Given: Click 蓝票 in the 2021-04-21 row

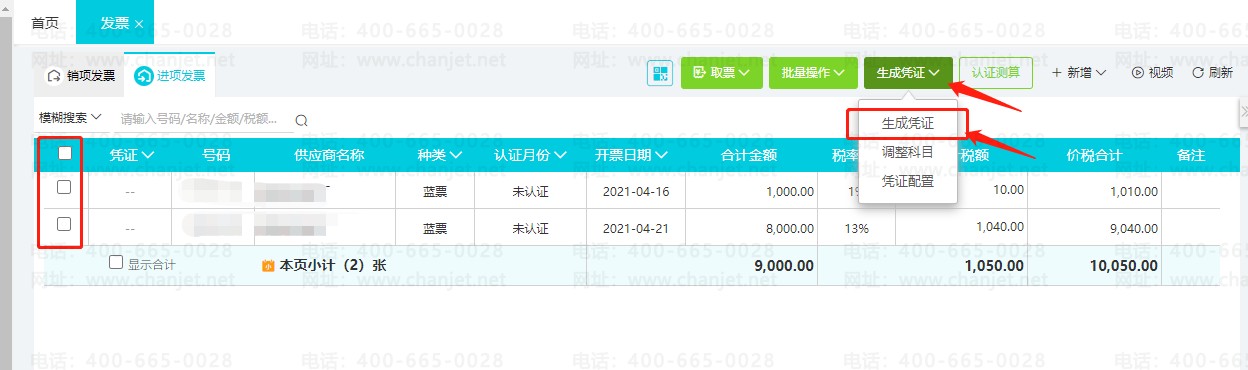Looking at the screenshot, I should [x=434, y=228].
